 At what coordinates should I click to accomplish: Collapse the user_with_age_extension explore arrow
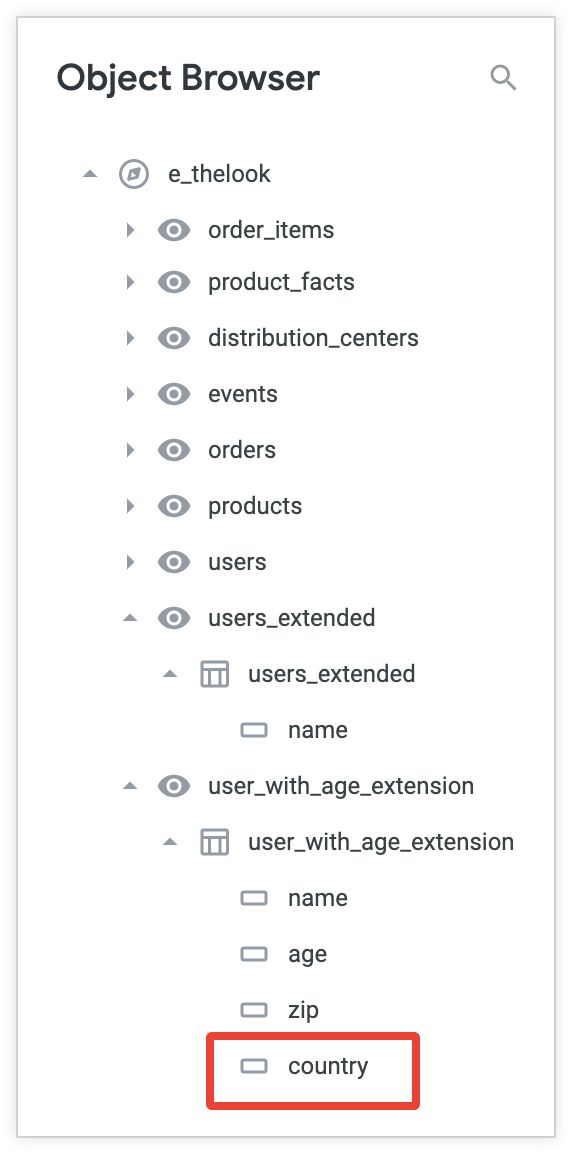[130, 786]
